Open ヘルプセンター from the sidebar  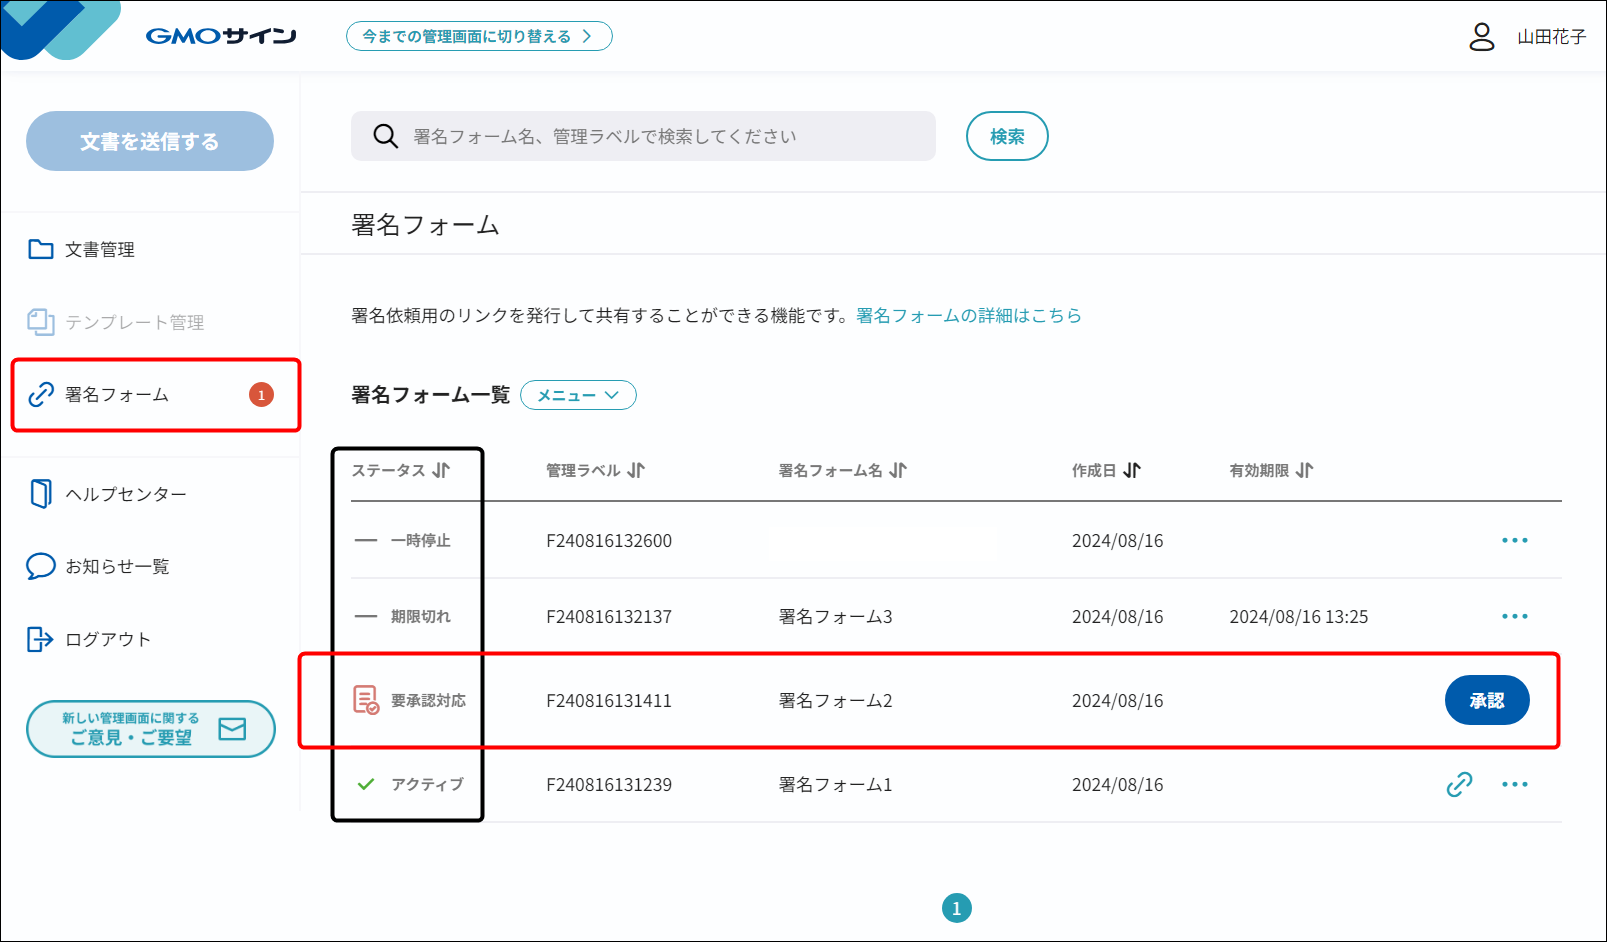125,494
